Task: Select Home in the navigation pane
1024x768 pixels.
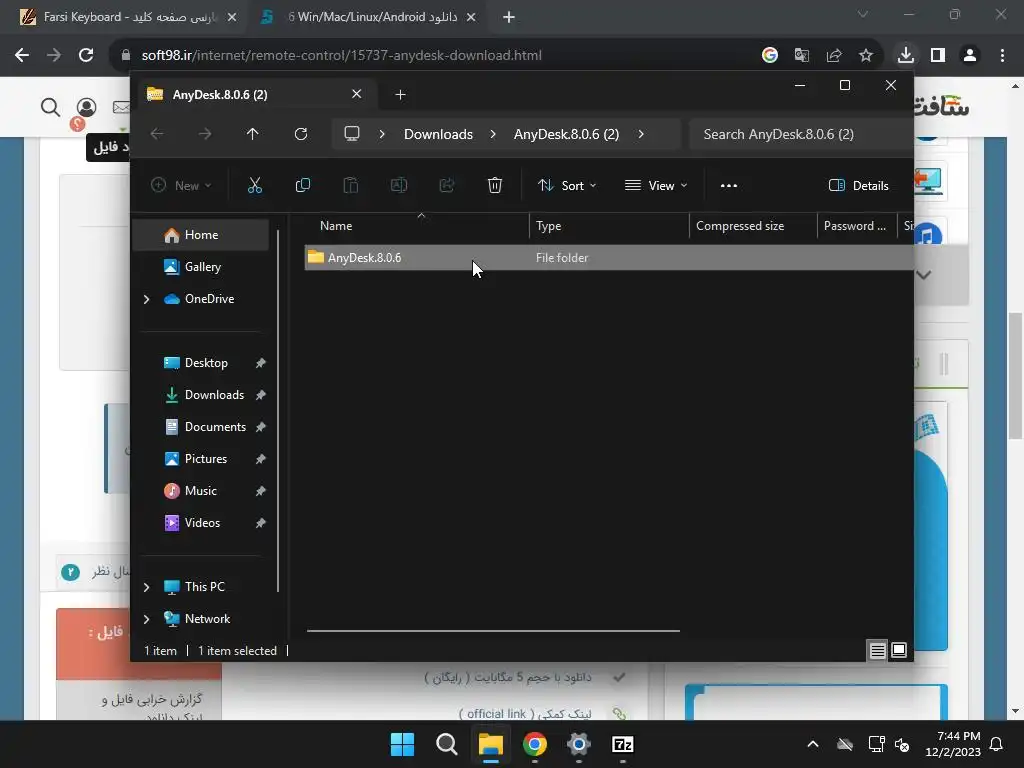Action: (x=201, y=235)
